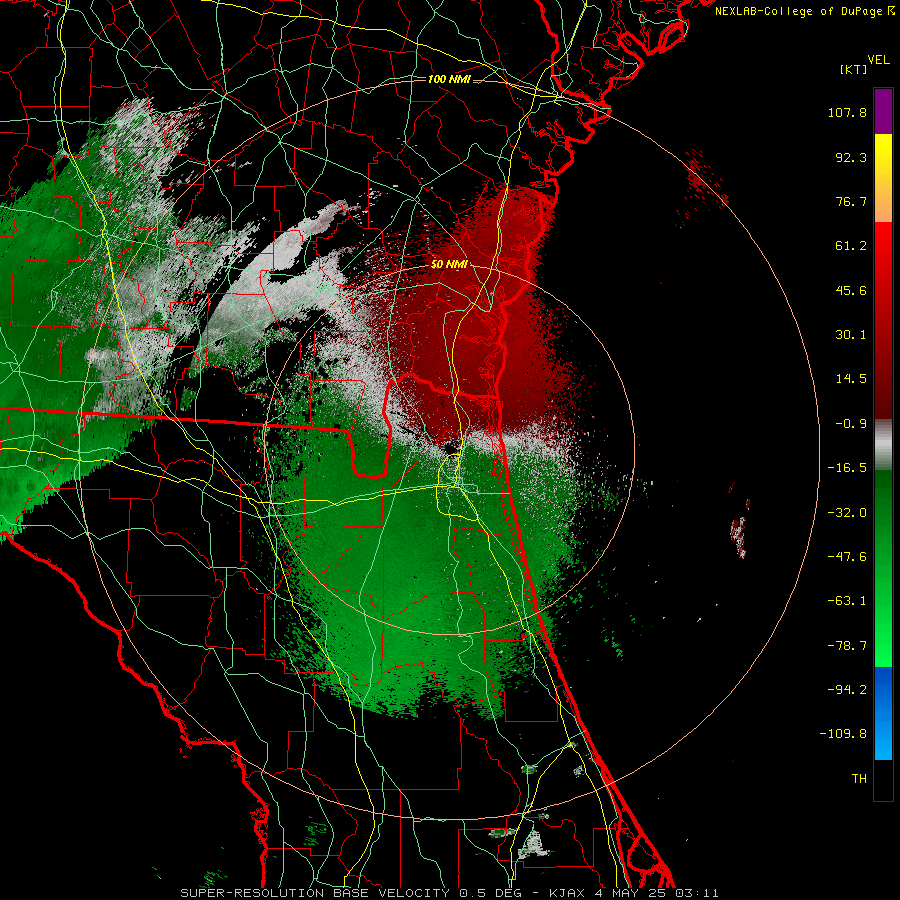Click the -63.1 velocity legend value

(x=847, y=601)
